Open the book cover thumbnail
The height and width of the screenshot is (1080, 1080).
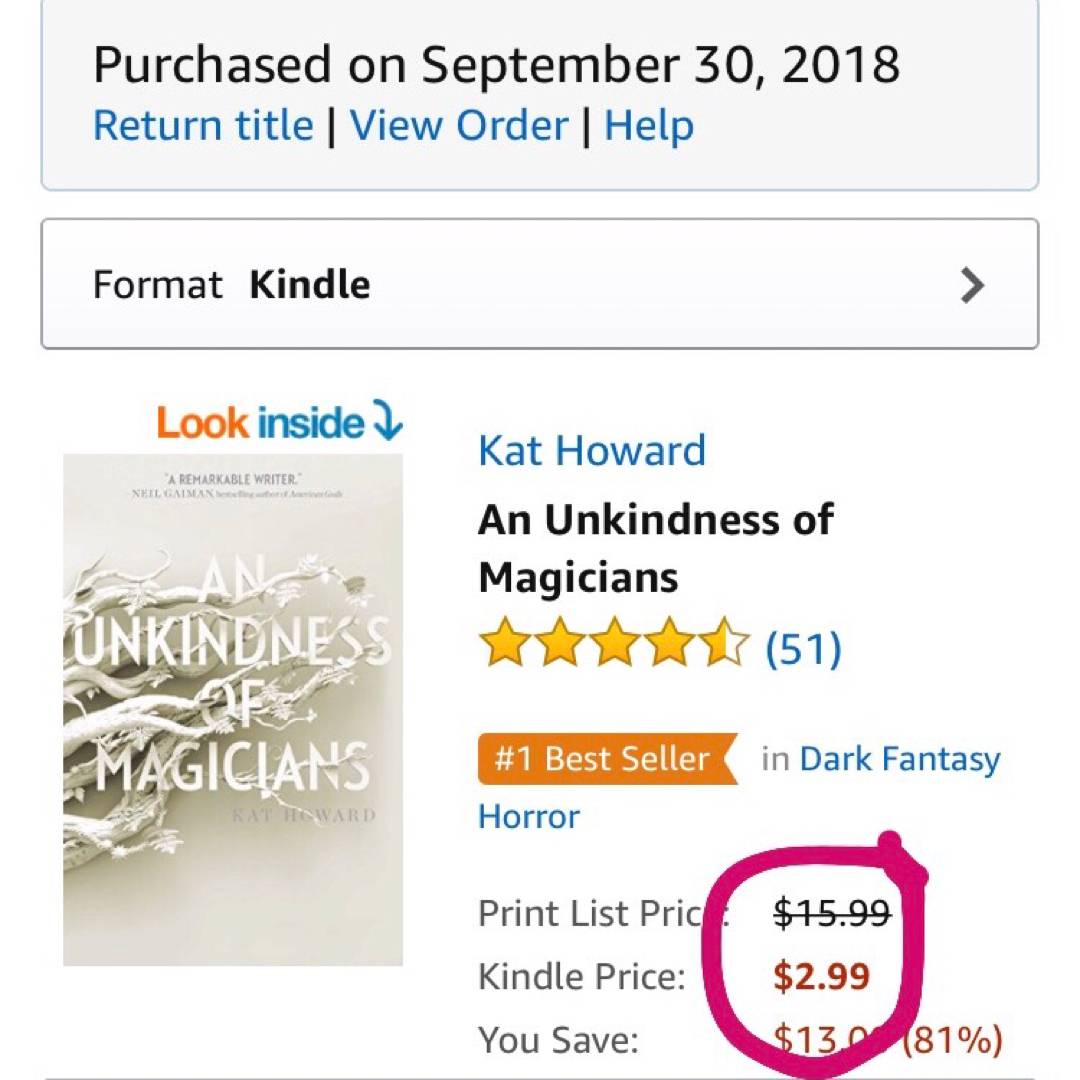[233, 710]
